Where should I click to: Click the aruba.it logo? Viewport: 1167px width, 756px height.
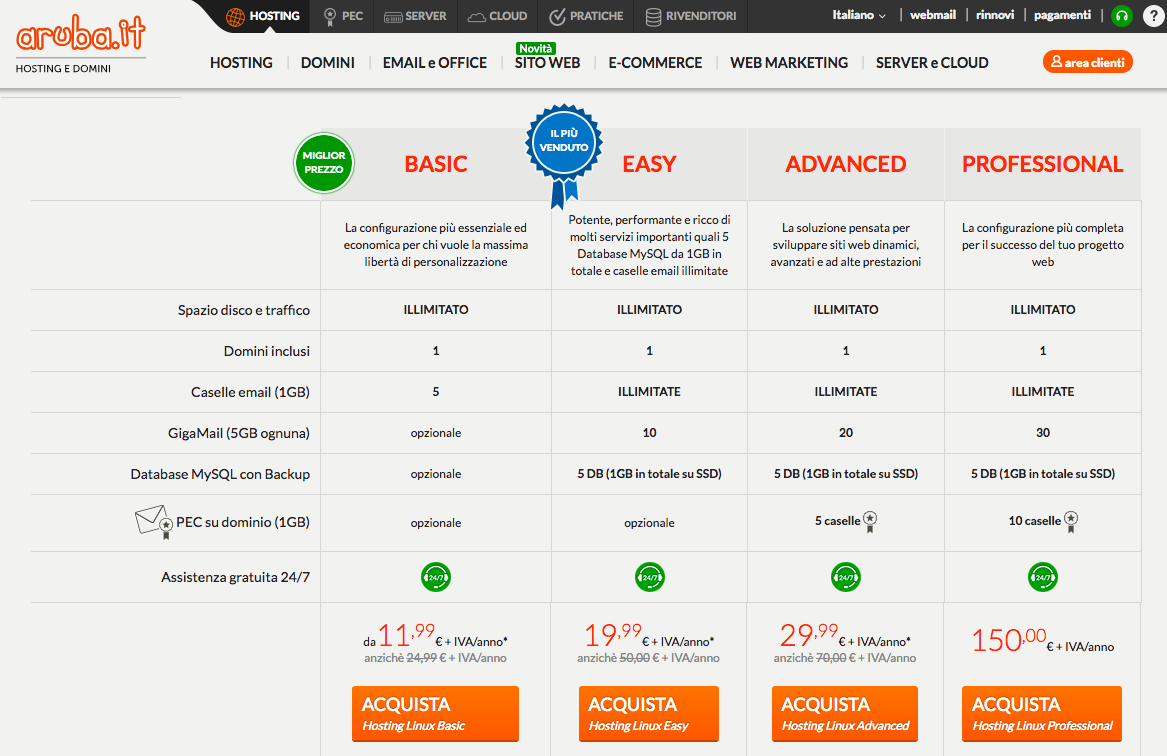[80, 34]
